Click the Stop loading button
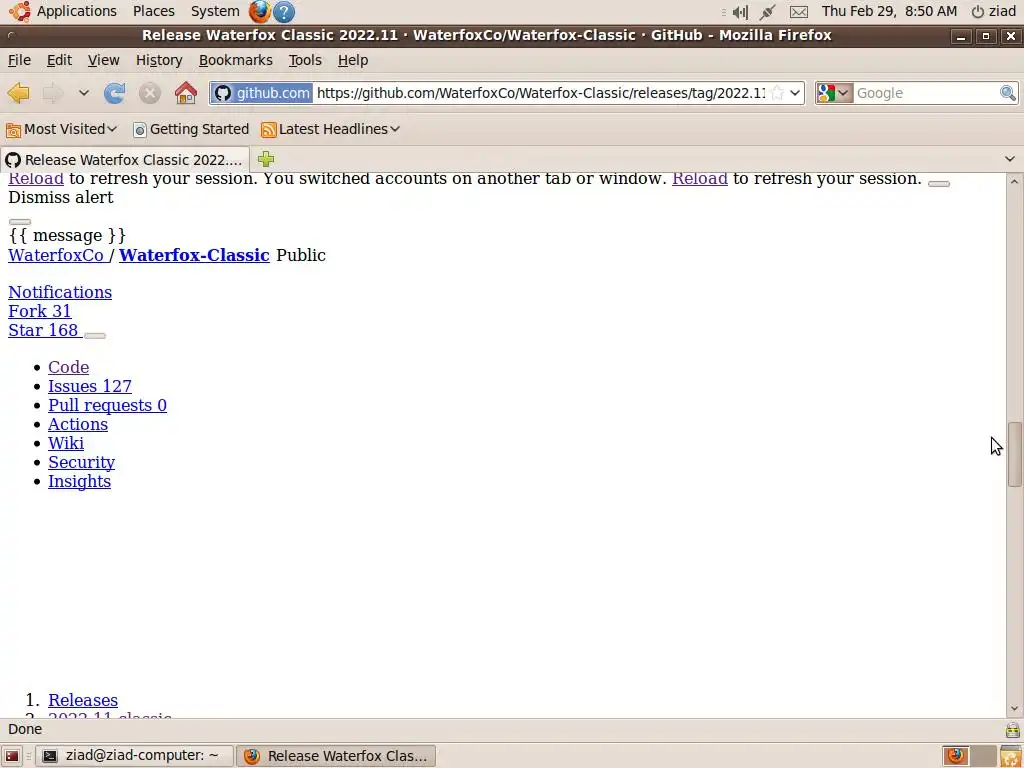Viewport: 1024px width, 768px height. [x=150, y=93]
